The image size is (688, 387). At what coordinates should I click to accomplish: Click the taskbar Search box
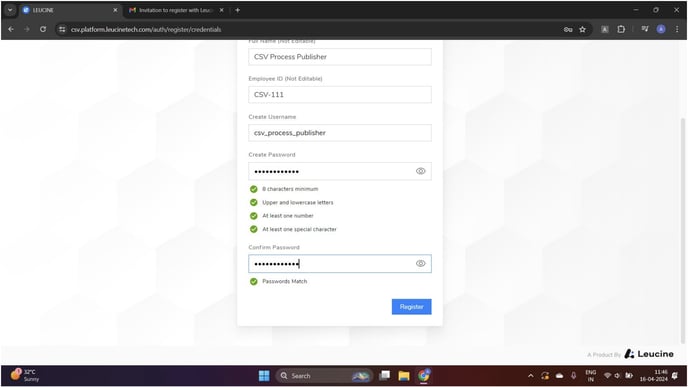click(x=325, y=376)
